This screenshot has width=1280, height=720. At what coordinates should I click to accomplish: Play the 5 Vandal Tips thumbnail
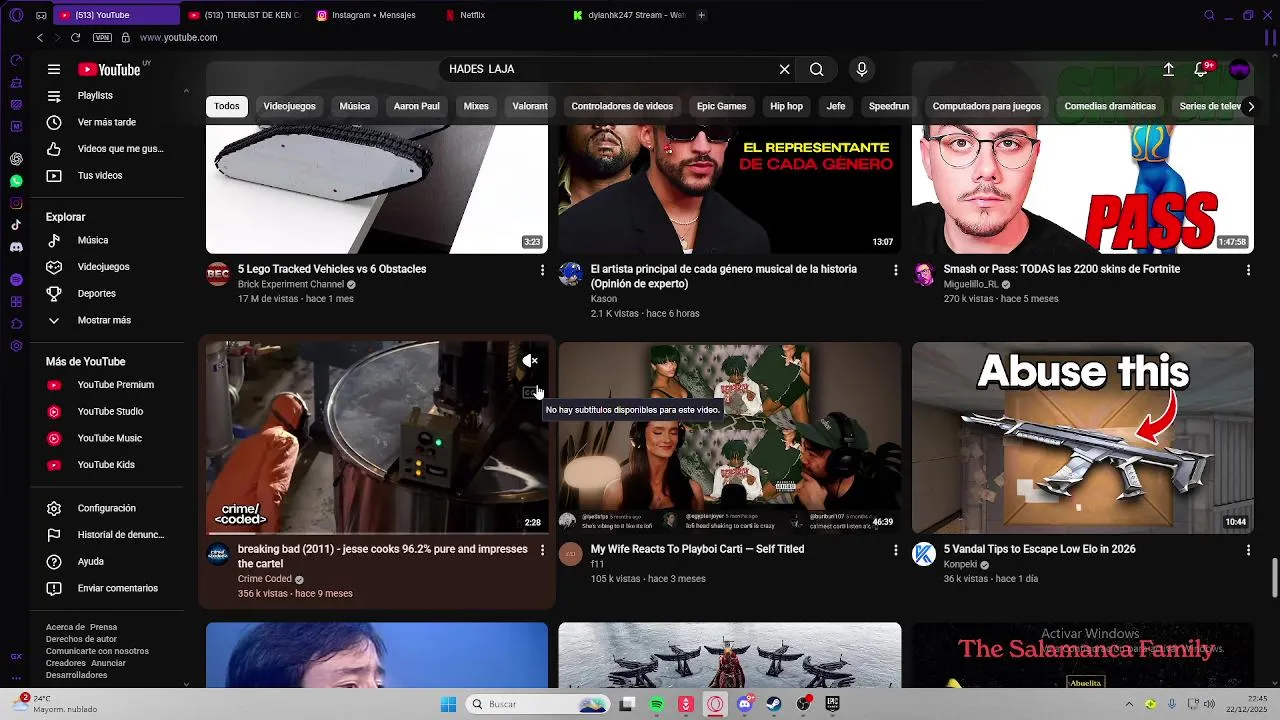[x=1082, y=438]
